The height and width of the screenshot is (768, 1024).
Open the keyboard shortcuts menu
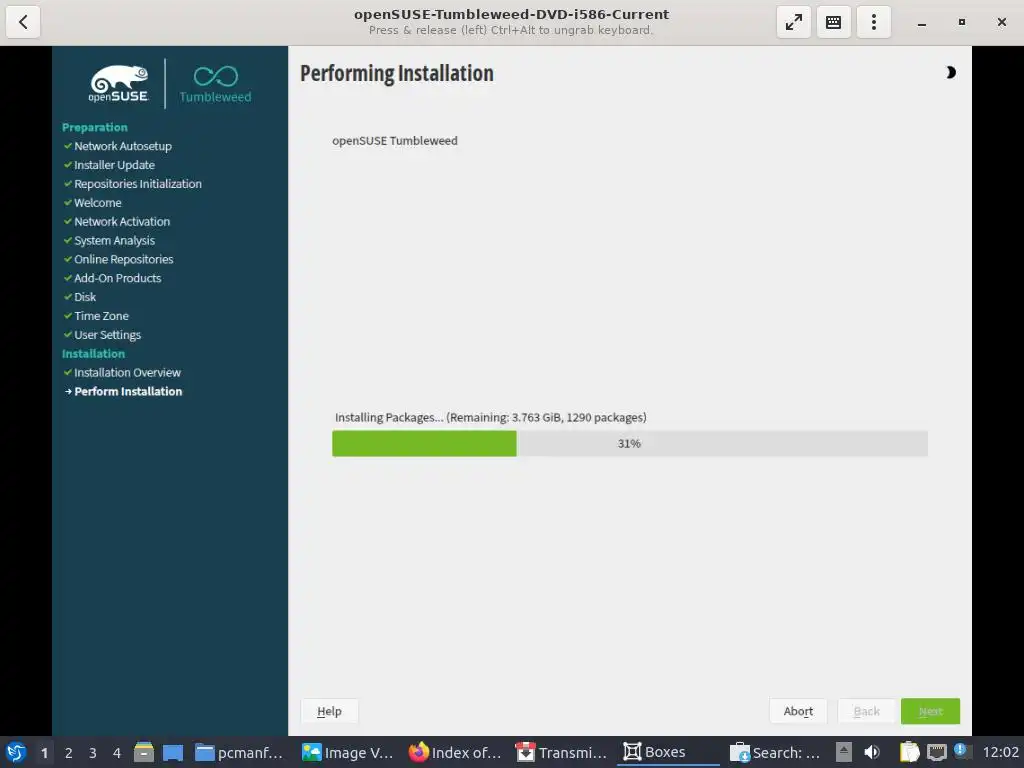[833, 22]
